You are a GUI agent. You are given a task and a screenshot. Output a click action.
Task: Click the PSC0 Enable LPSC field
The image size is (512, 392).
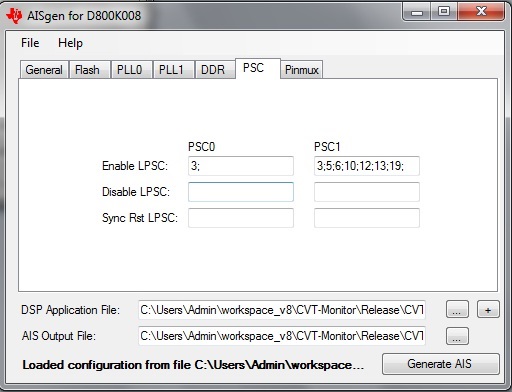241,166
